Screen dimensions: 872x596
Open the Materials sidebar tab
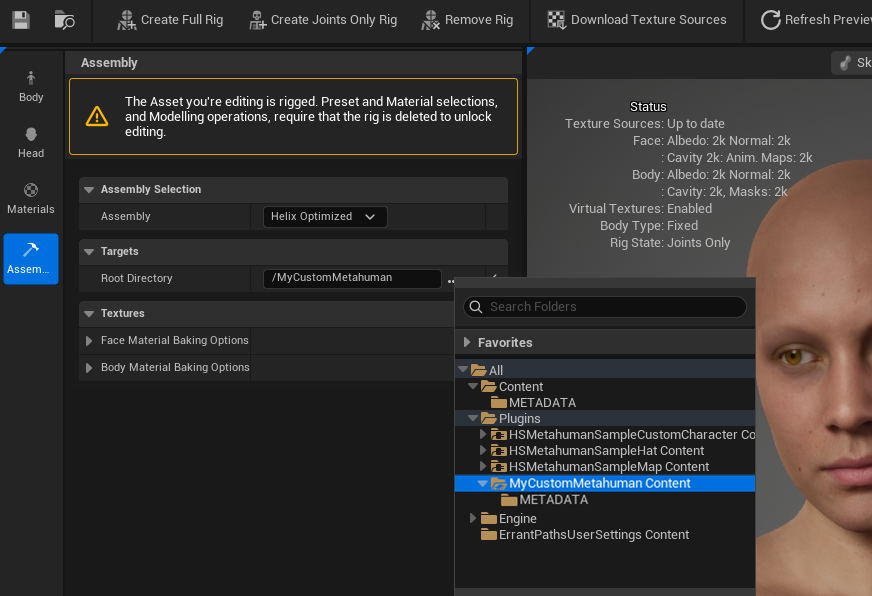[x=31, y=198]
